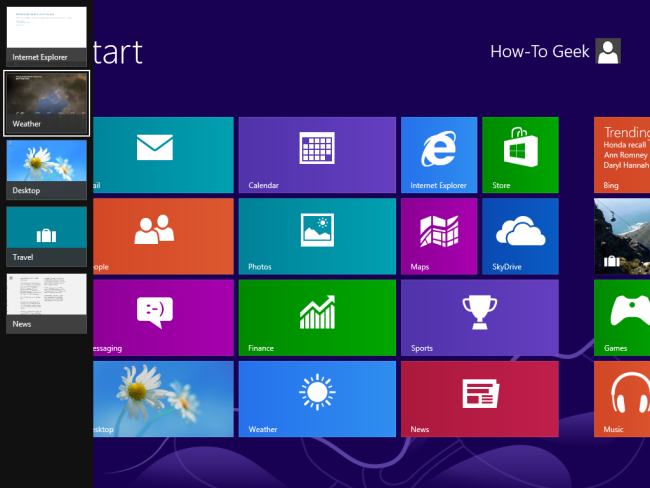Open the Weather tile with sun icon
Screen dimensions: 650x488
[317, 399]
